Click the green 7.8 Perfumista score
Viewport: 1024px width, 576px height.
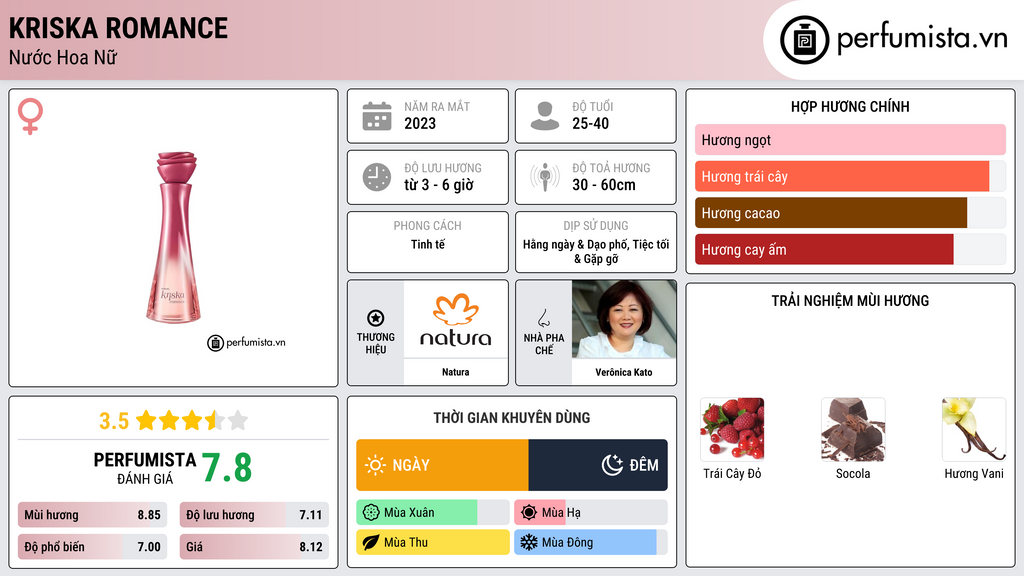227,468
